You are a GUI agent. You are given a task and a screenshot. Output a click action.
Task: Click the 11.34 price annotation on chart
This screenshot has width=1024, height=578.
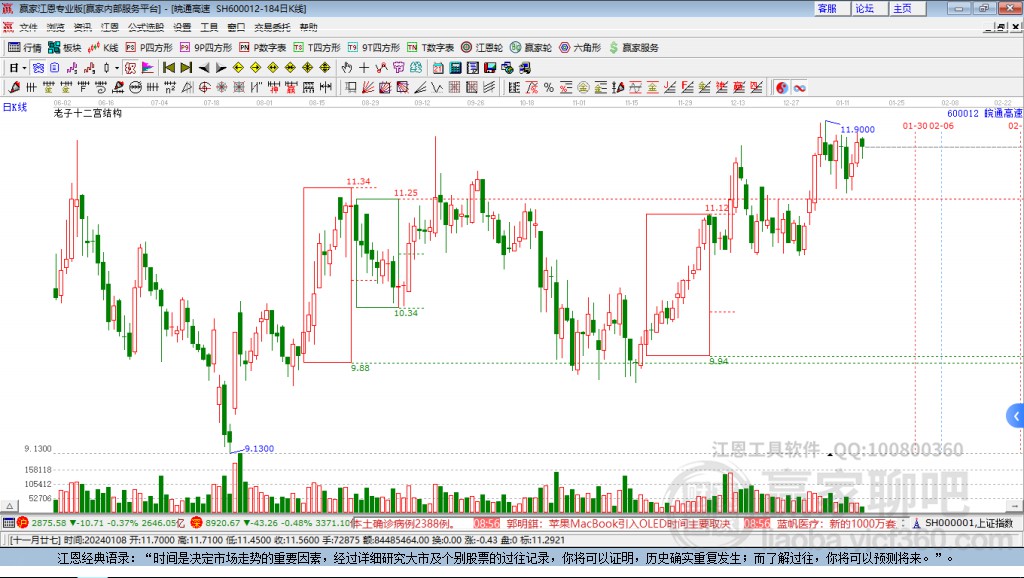point(358,182)
